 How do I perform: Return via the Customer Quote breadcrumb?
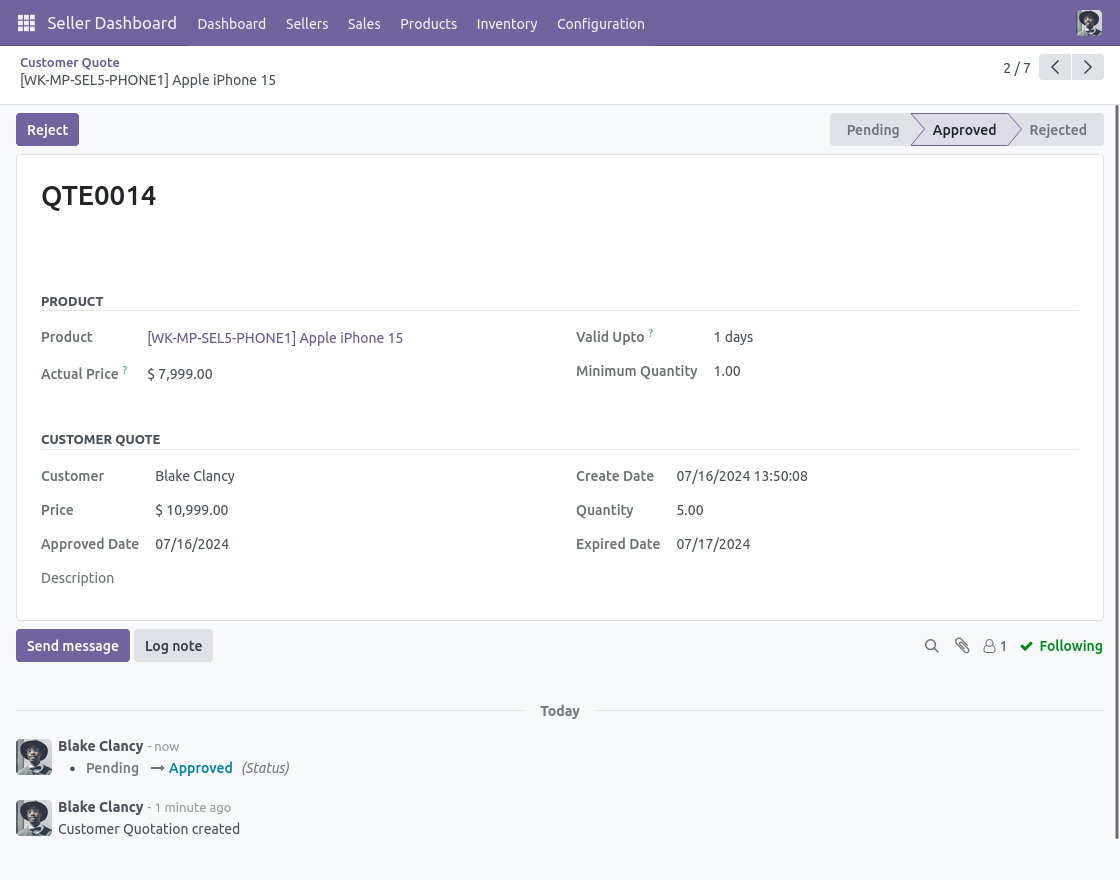[69, 62]
